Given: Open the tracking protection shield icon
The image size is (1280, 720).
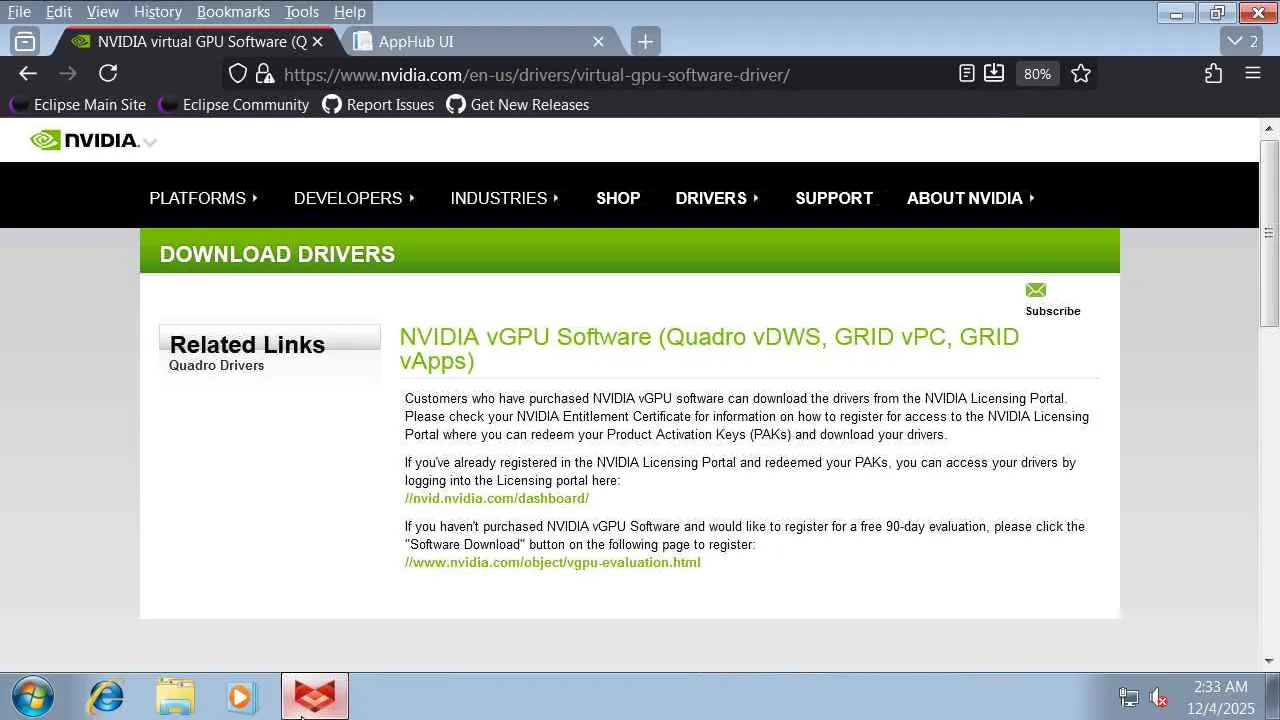Looking at the screenshot, I should tap(238, 74).
